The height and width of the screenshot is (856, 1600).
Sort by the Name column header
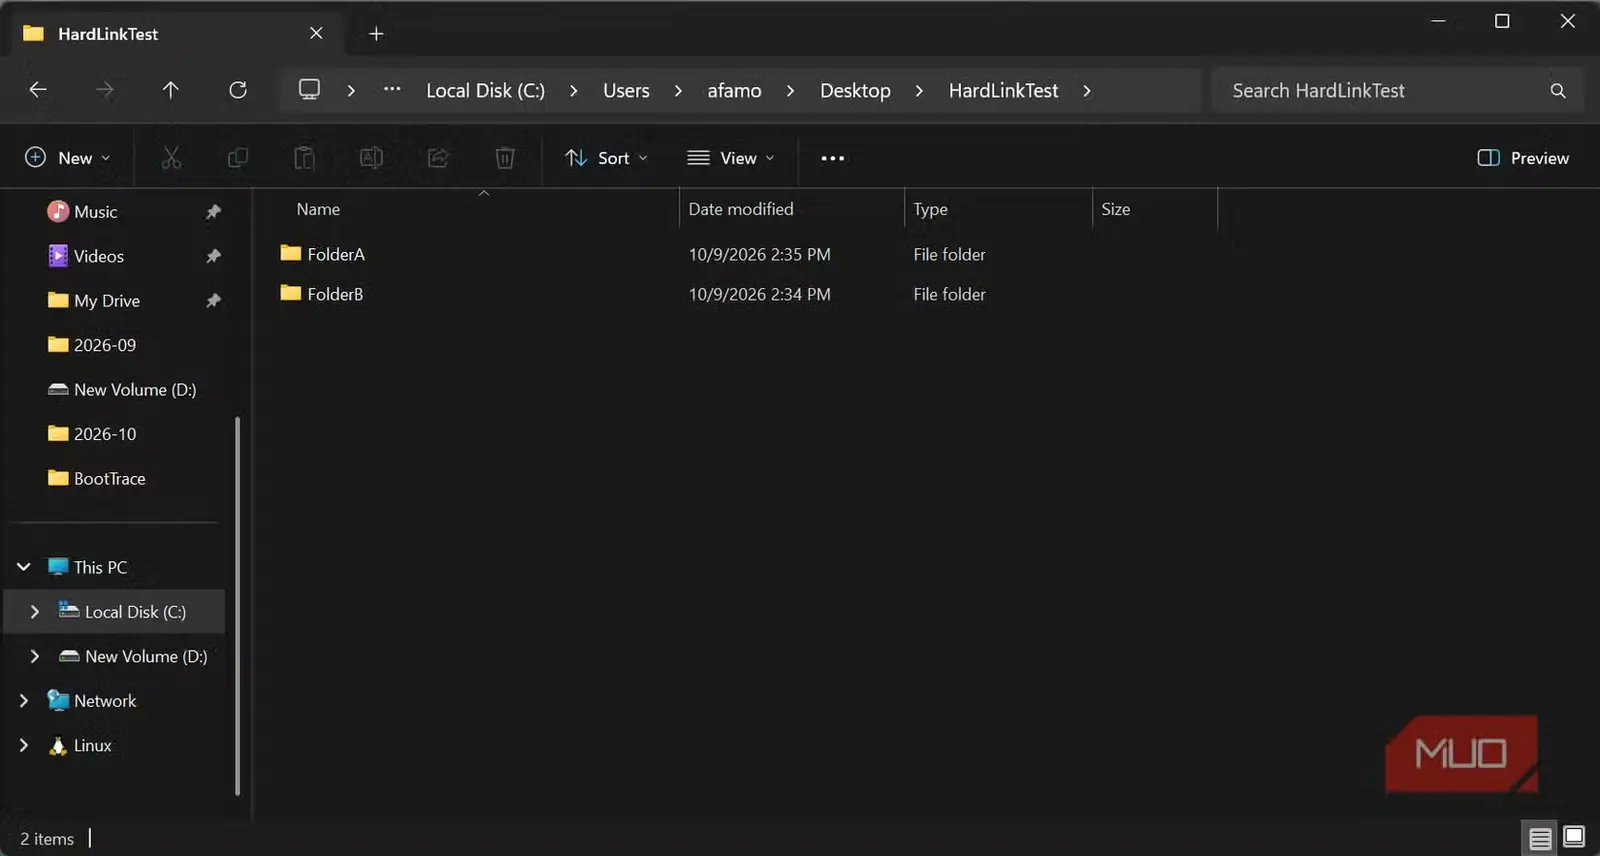[318, 209]
